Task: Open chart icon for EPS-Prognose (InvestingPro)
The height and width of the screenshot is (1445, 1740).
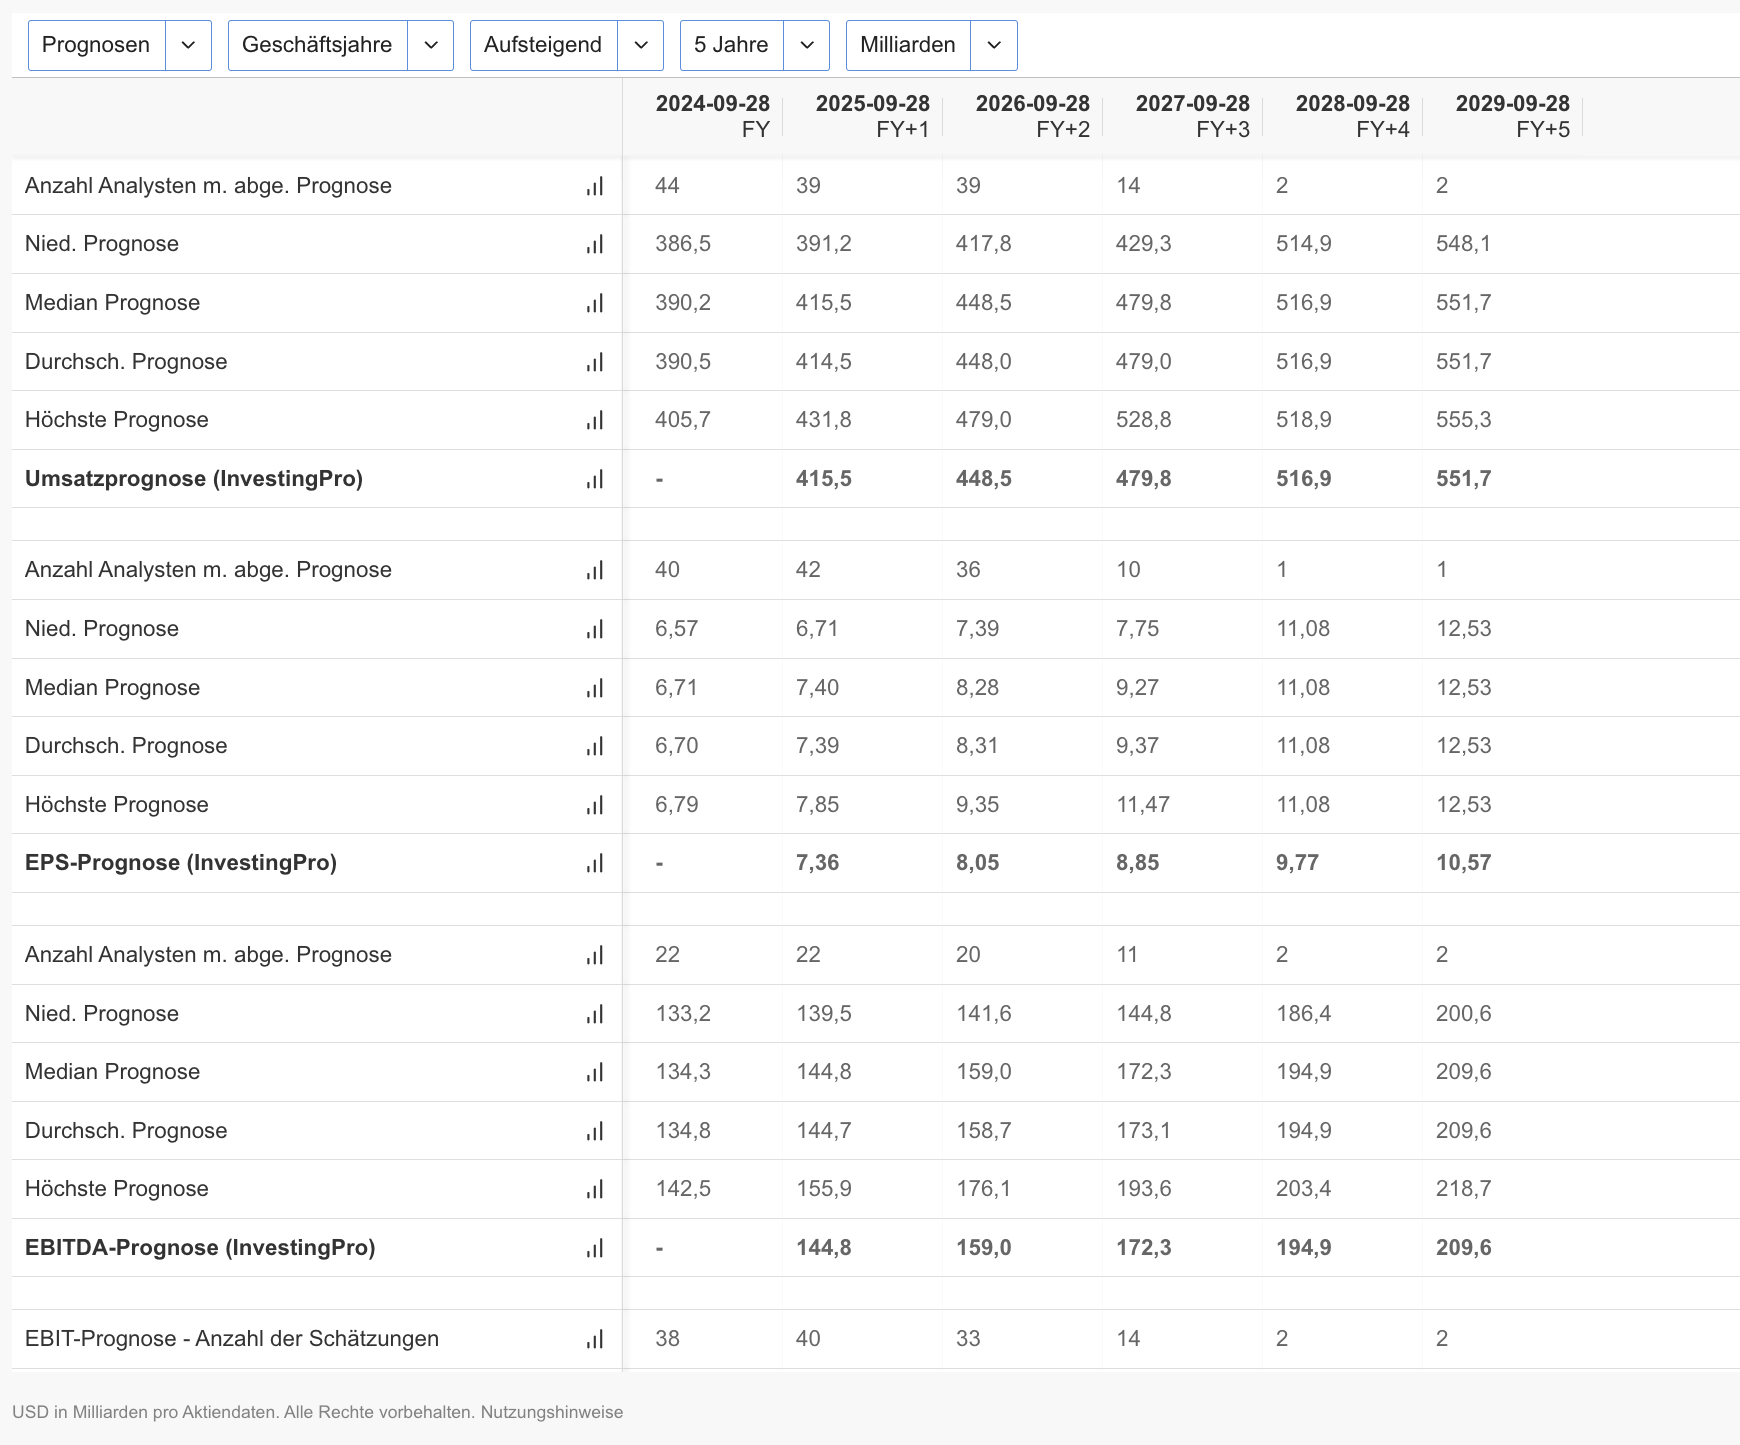Action: coord(595,863)
